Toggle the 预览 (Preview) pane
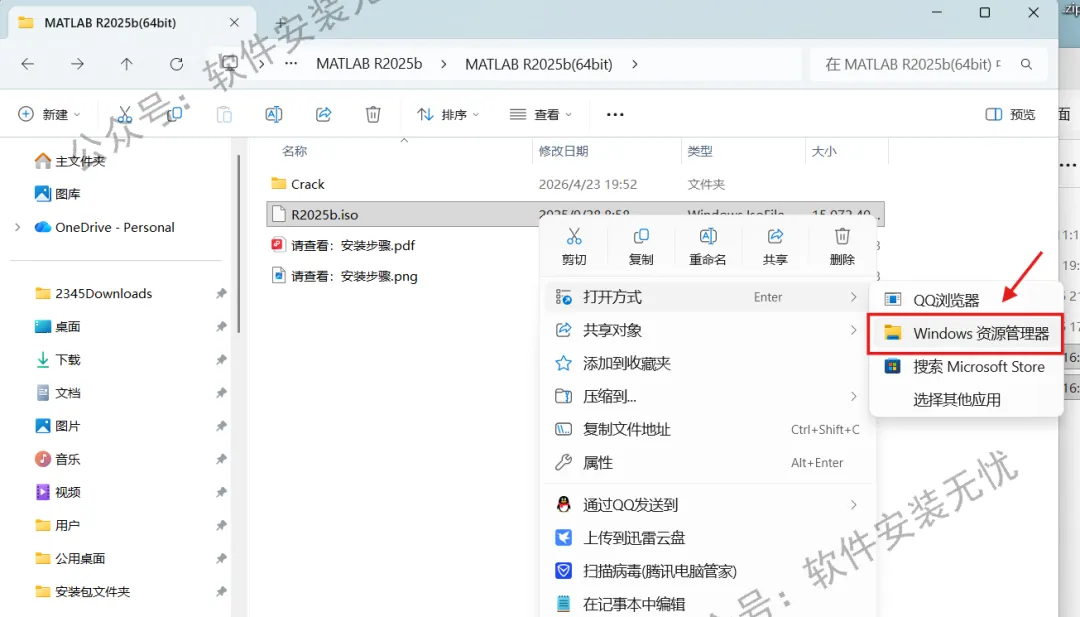The image size is (1080, 617). 1010,114
